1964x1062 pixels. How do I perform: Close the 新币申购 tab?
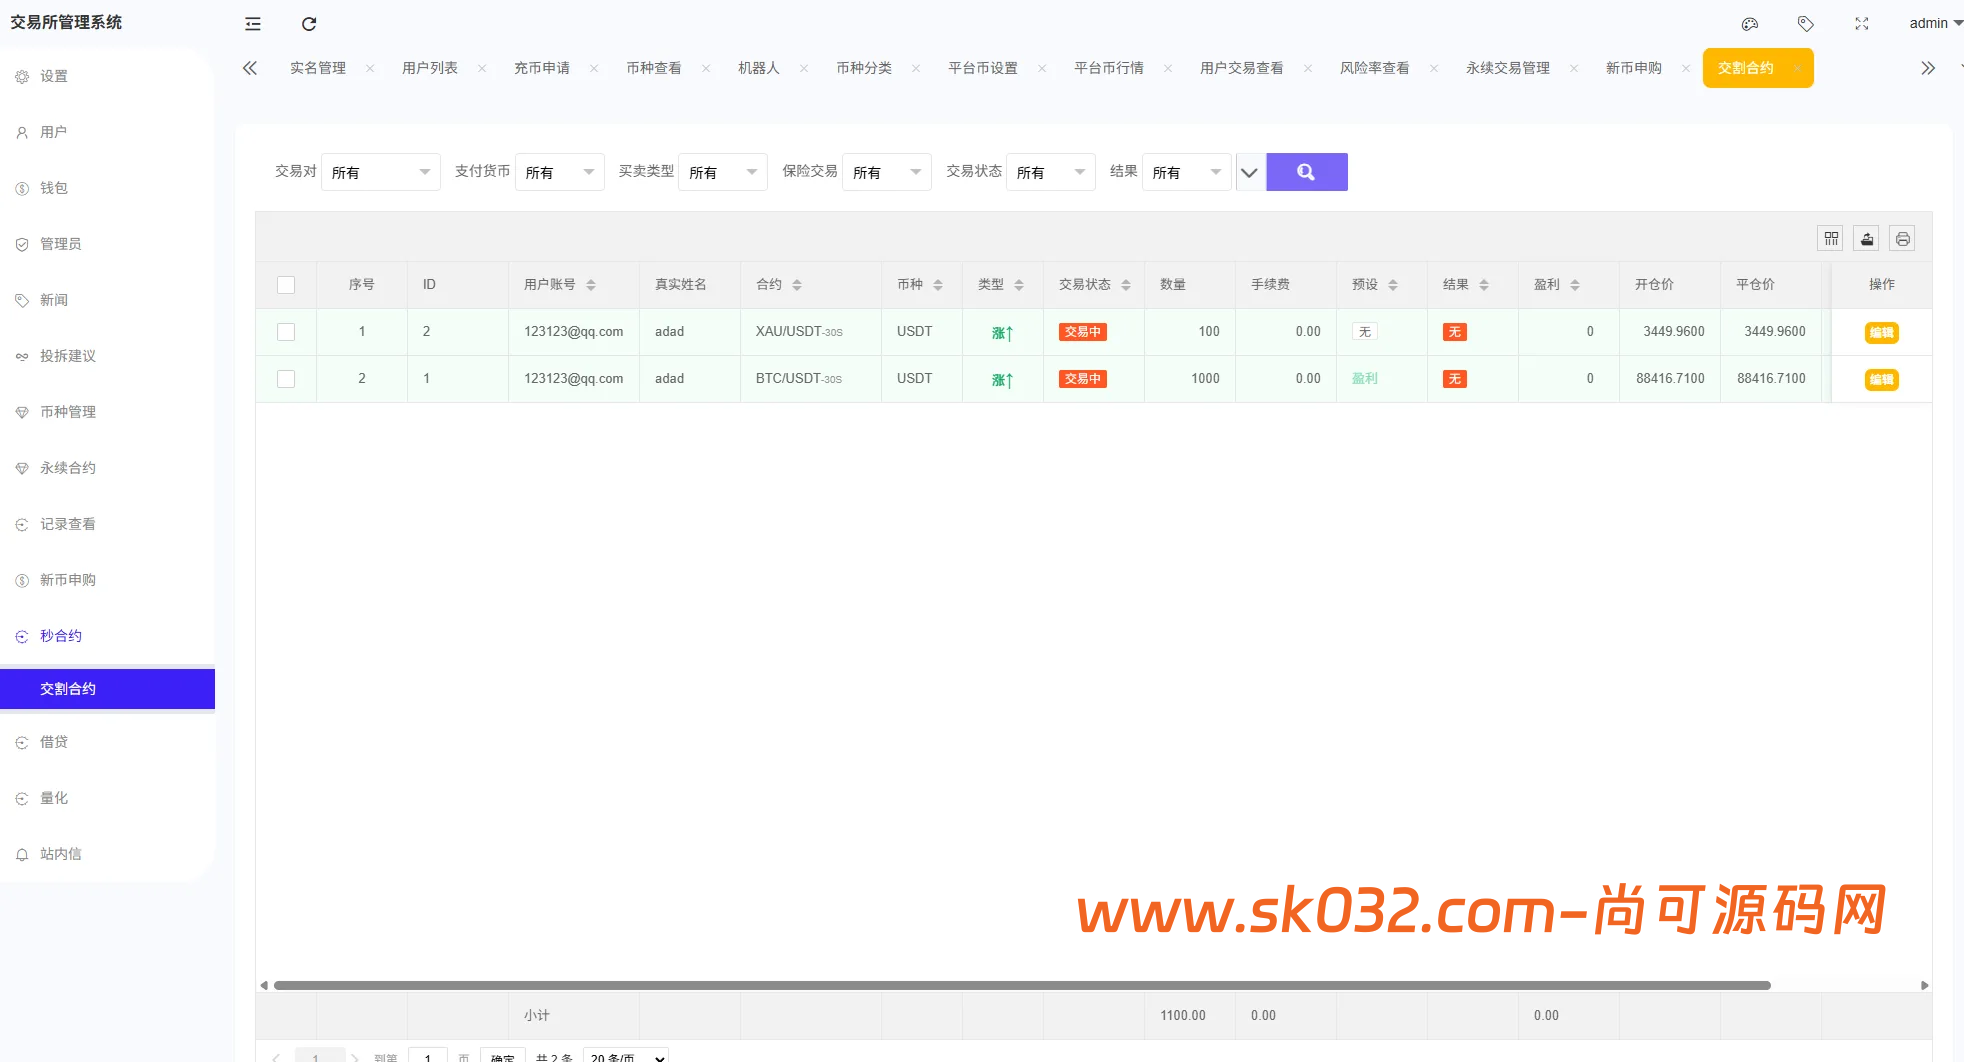1686,68
